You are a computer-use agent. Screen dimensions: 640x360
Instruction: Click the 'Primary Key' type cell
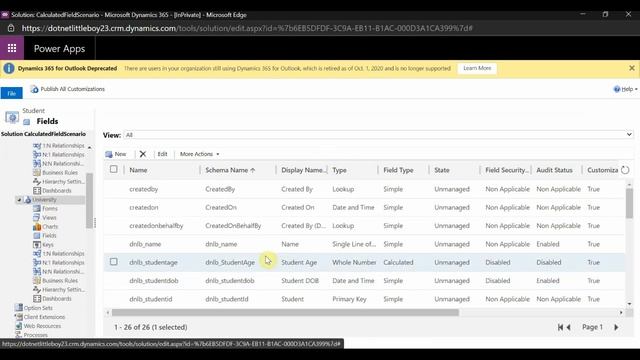click(x=349, y=299)
